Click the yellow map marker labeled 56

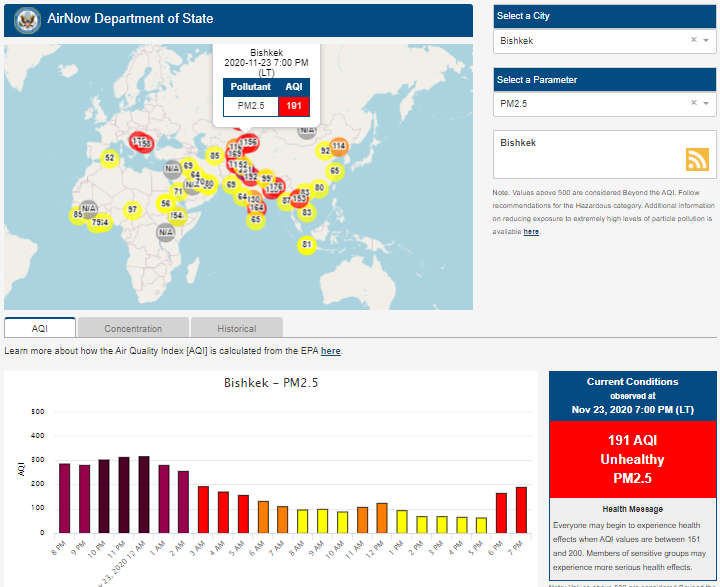(166, 204)
